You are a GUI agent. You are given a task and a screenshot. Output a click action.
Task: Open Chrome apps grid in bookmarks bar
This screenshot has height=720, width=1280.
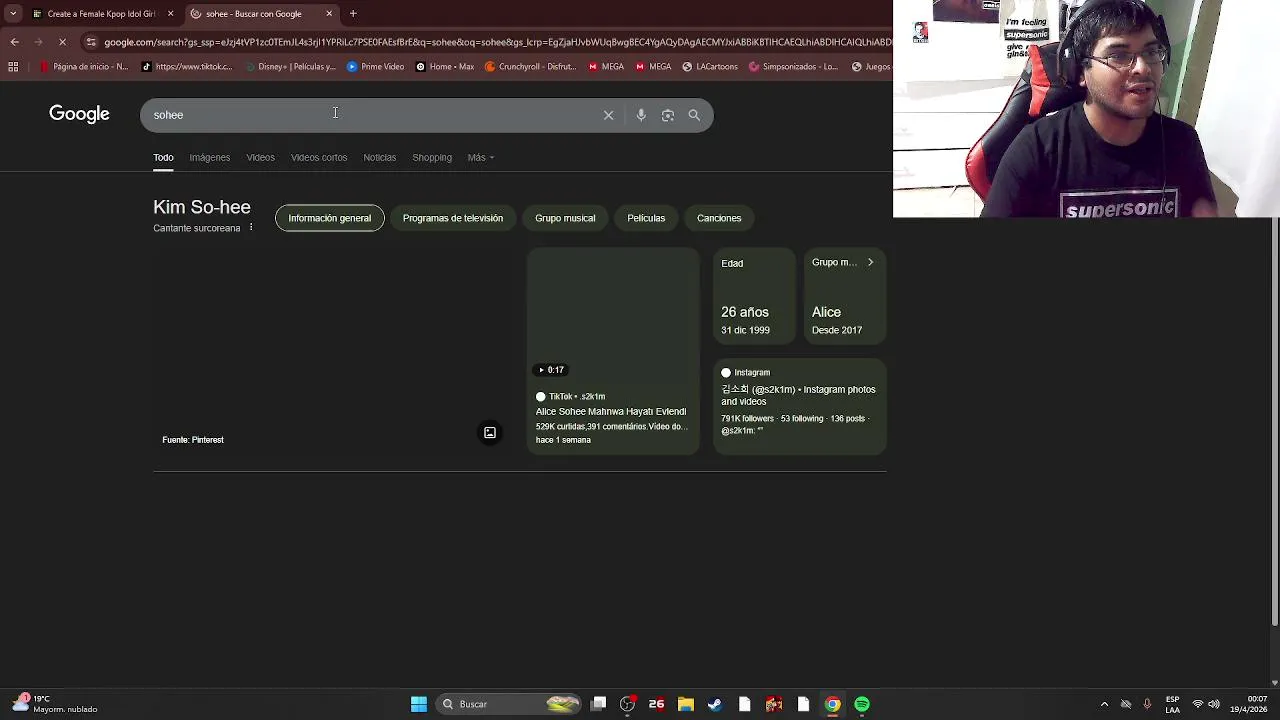pyautogui.click(x=13, y=67)
